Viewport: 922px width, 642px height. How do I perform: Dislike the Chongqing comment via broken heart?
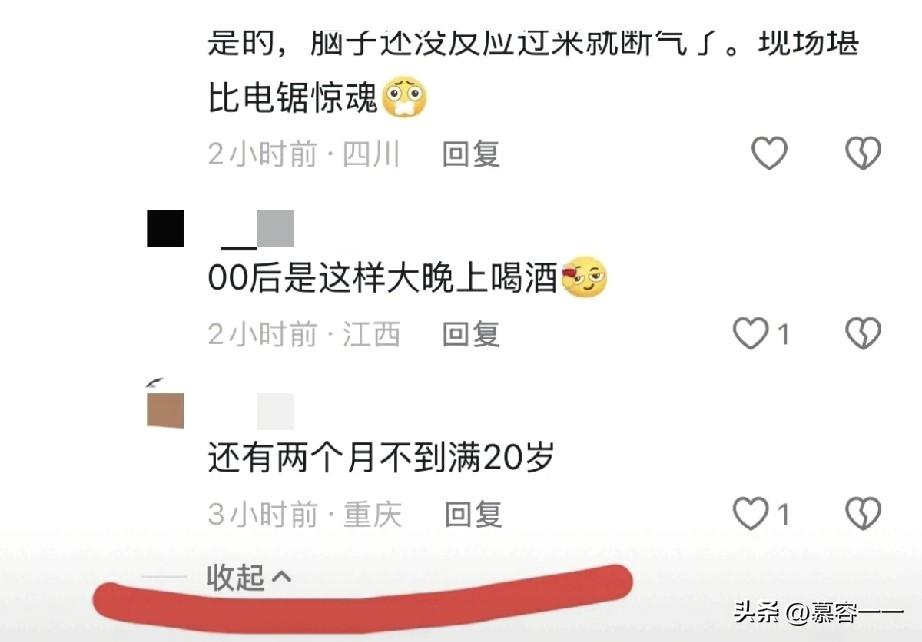pyautogui.click(x=863, y=513)
